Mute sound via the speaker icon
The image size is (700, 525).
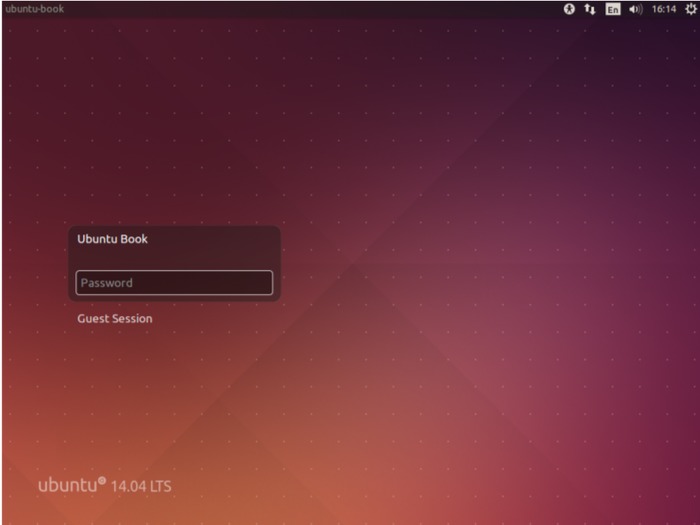click(635, 9)
